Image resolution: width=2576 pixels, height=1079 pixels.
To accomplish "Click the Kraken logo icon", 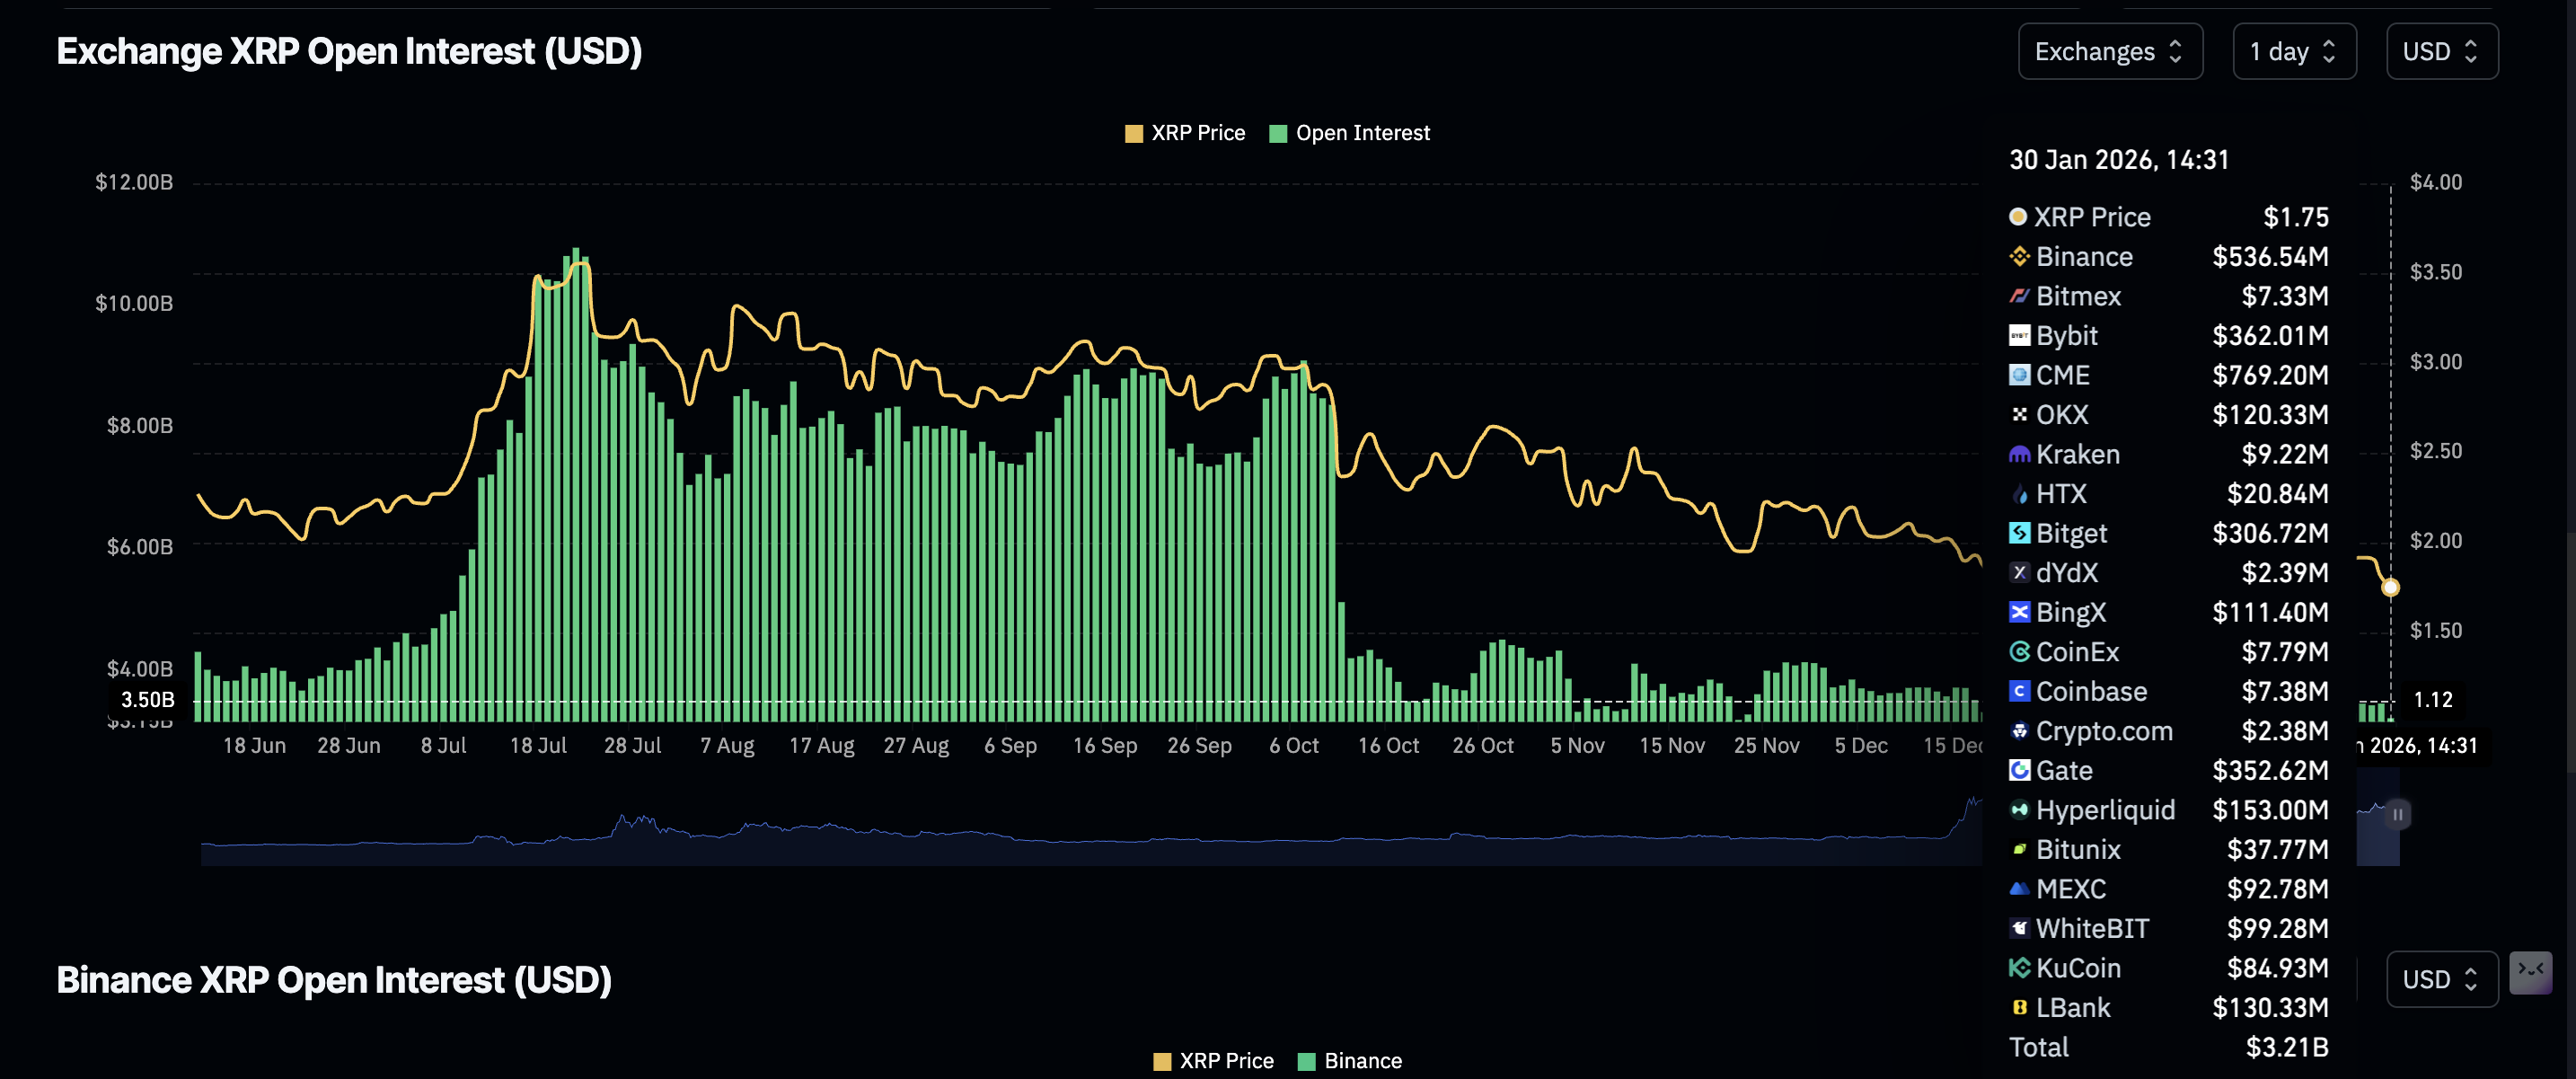I will pos(2019,454).
